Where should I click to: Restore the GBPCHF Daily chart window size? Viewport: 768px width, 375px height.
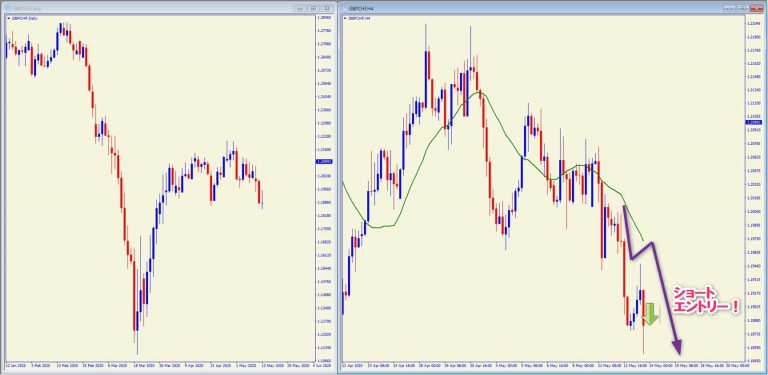point(313,8)
